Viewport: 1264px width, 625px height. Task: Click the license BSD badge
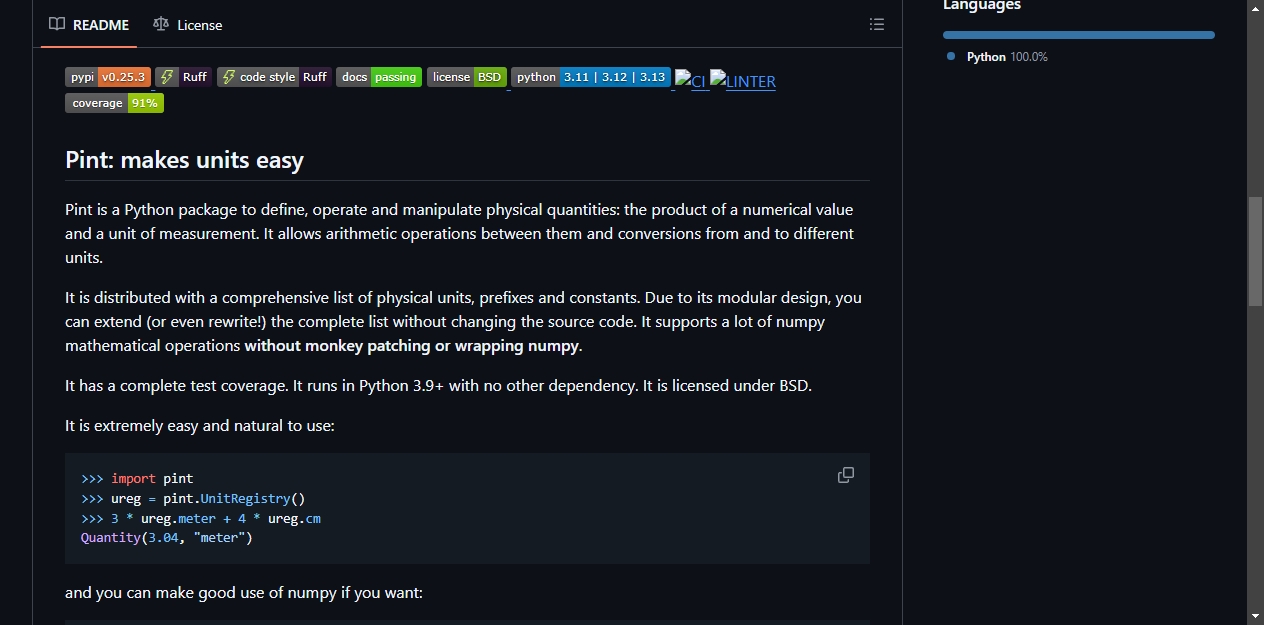point(467,77)
